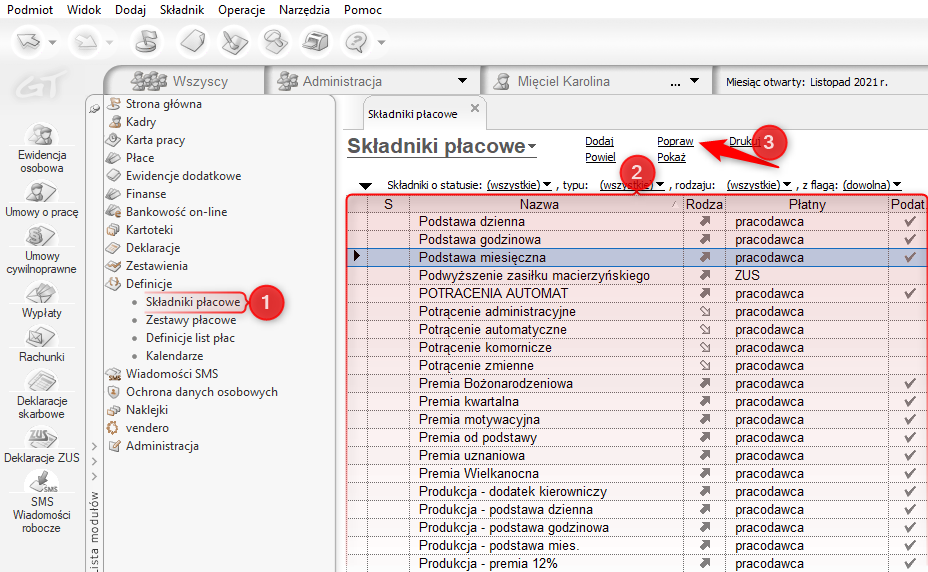Click the Popraw link
Viewport: 928px width, 572px height.
(x=675, y=141)
